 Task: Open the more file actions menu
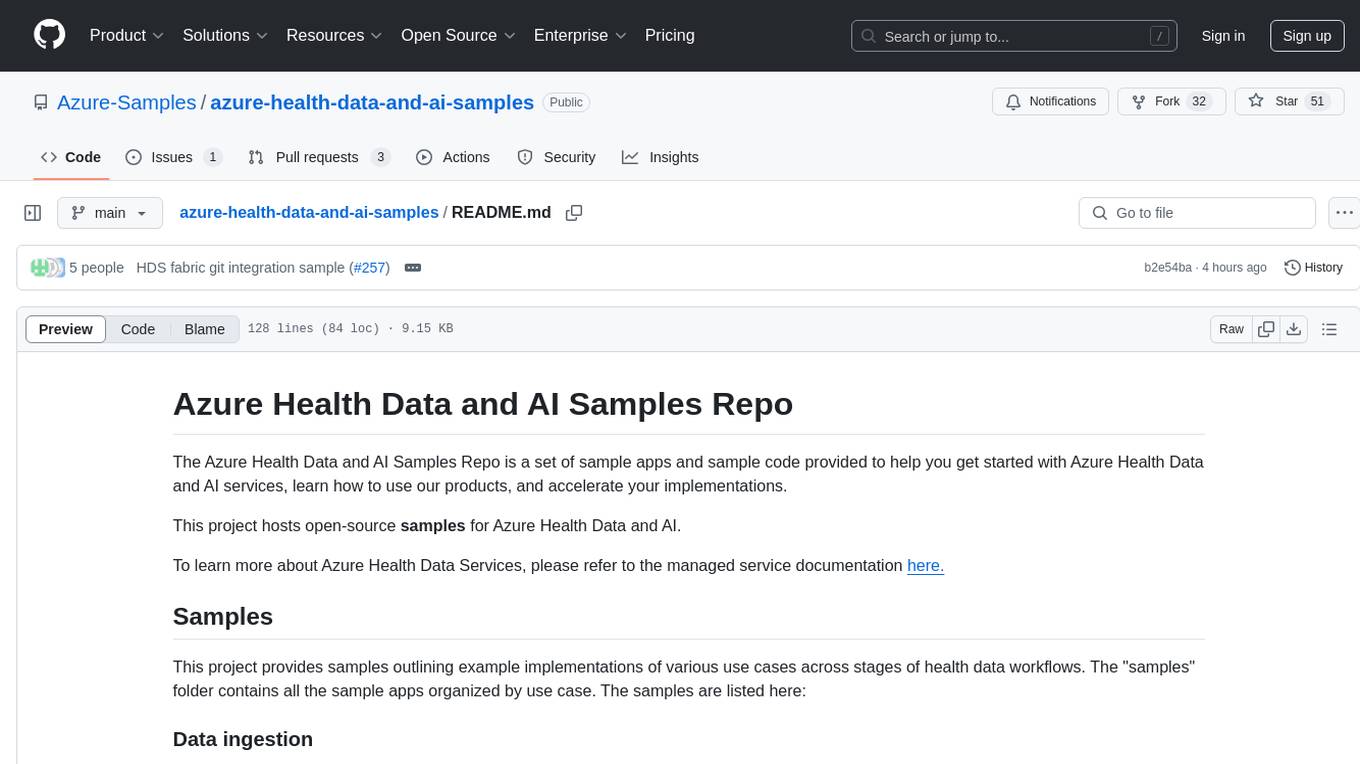pyautogui.click(x=1345, y=213)
